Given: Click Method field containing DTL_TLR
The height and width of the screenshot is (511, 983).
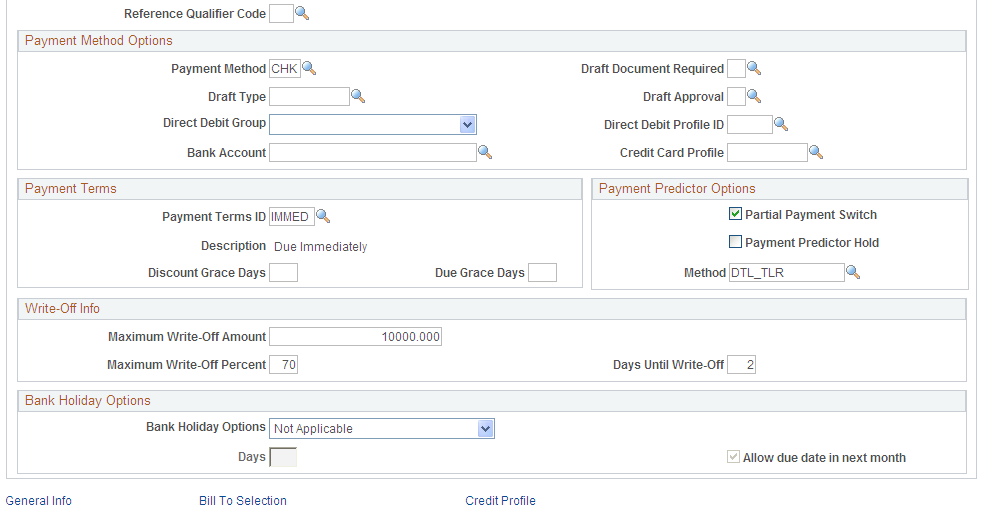Looking at the screenshot, I should (786, 272).
